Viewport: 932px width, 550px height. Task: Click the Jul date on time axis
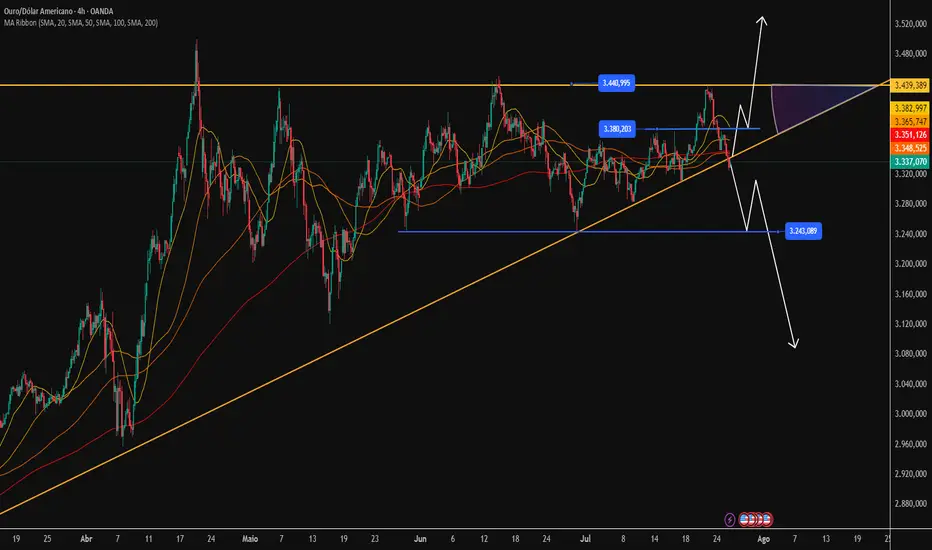[x=585, y=539]
